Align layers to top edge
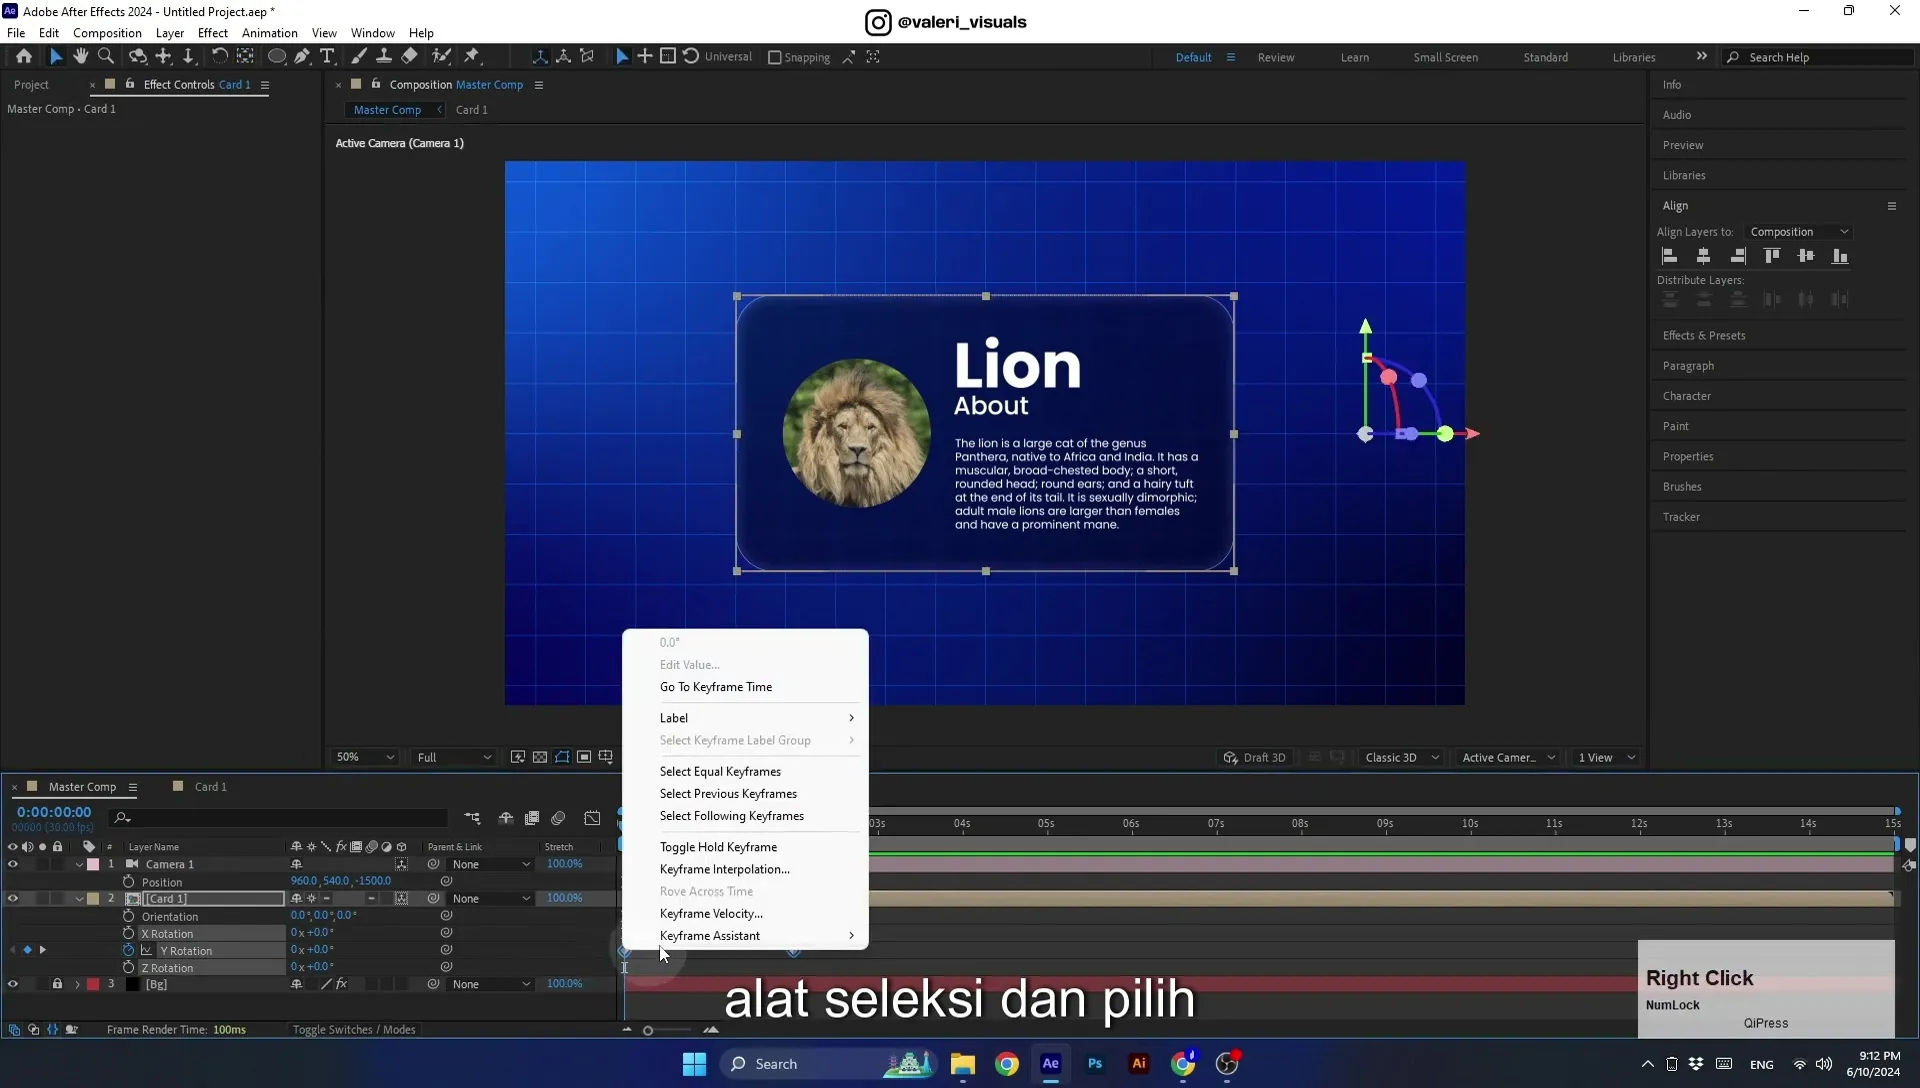The height and width of the screenshot is (1088, 1920). [x=1772, y=256]
